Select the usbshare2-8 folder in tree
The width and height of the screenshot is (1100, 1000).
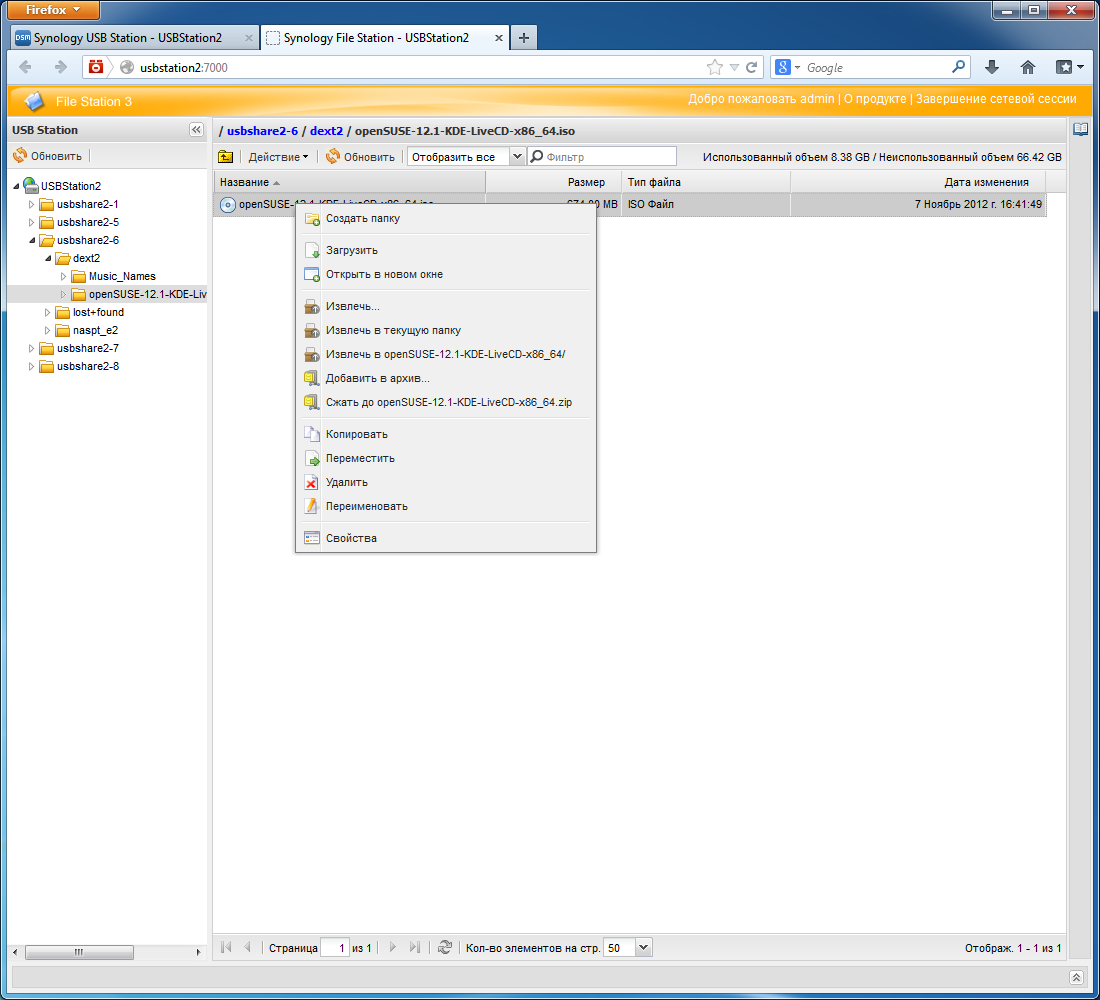(88, 366)
